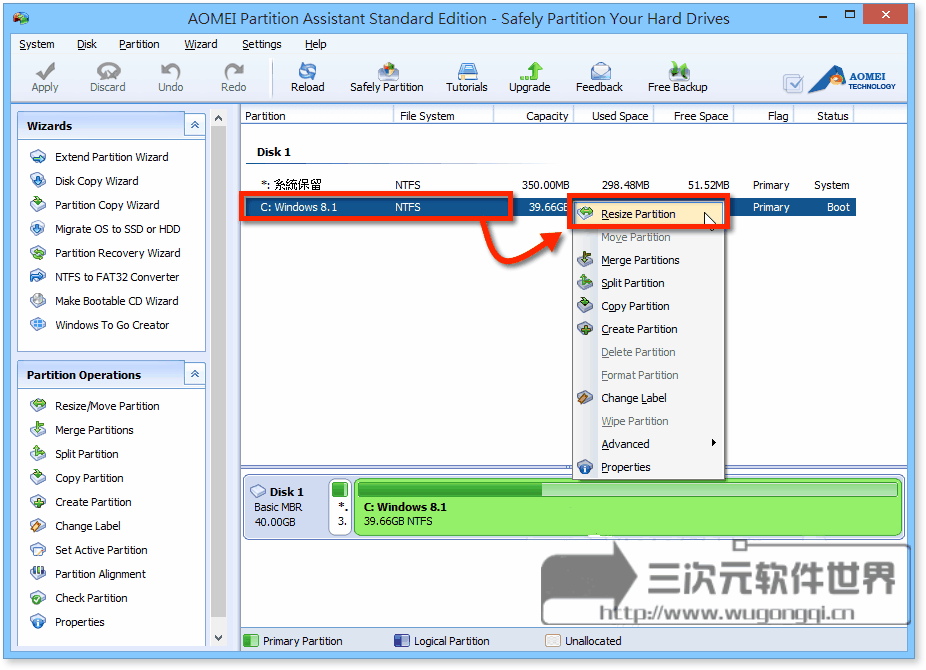Click the sidebar scrollbar up arrow
This screenshot has width=926, height=670.
point(219,118)
